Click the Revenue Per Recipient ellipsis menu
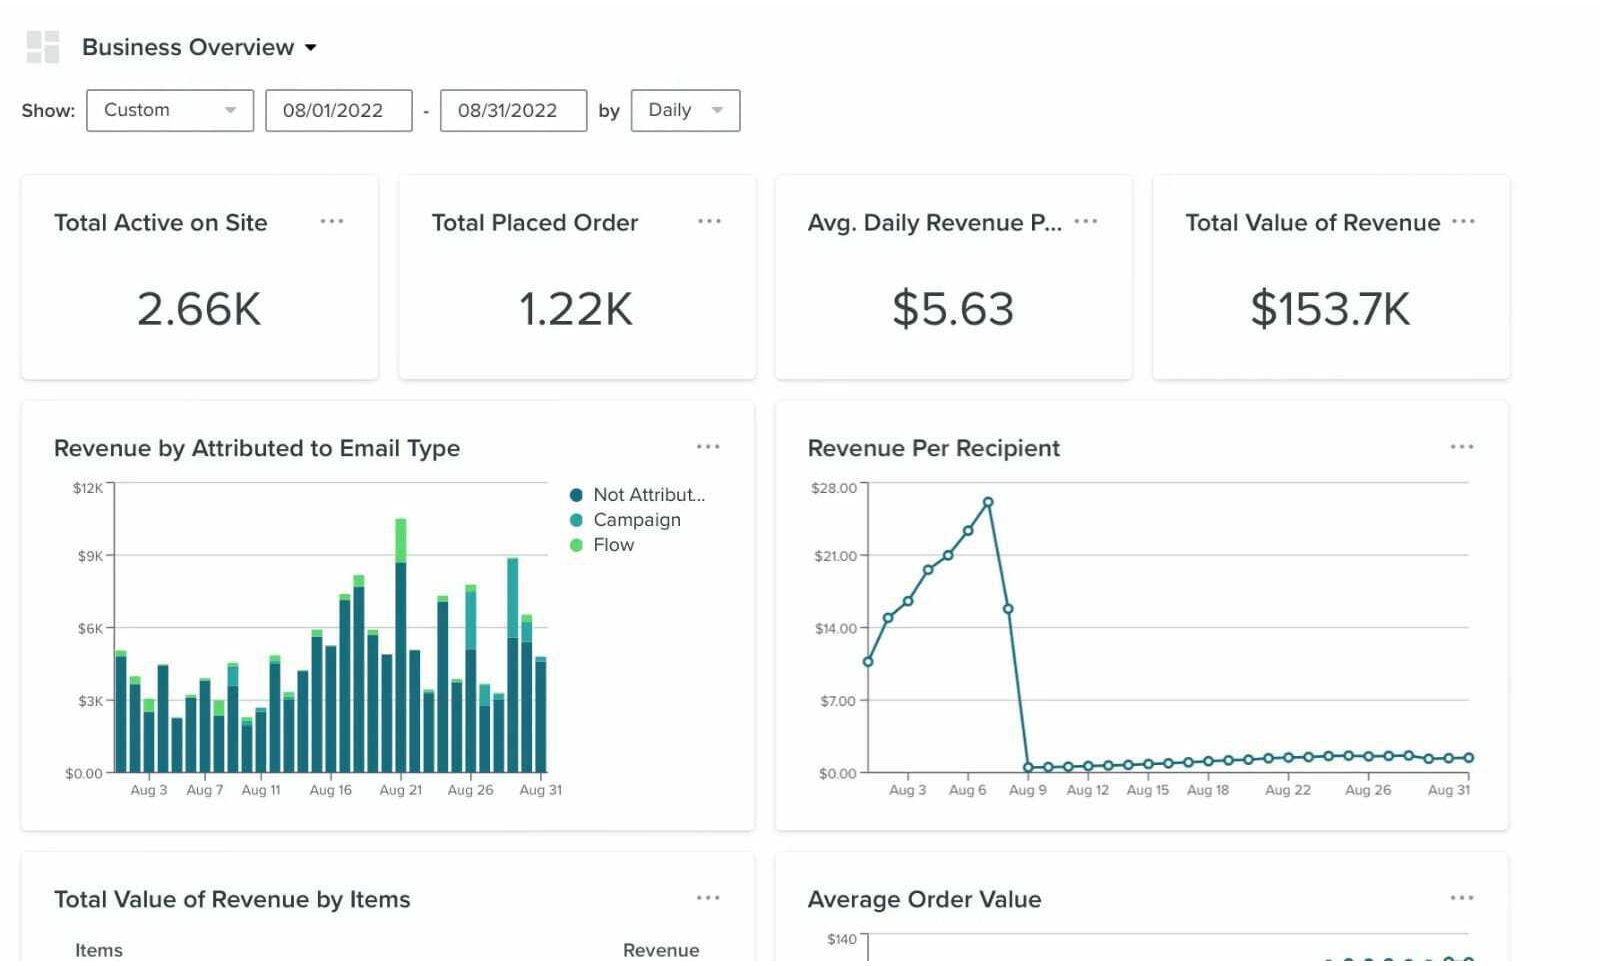 click(x=1462, y=447)
